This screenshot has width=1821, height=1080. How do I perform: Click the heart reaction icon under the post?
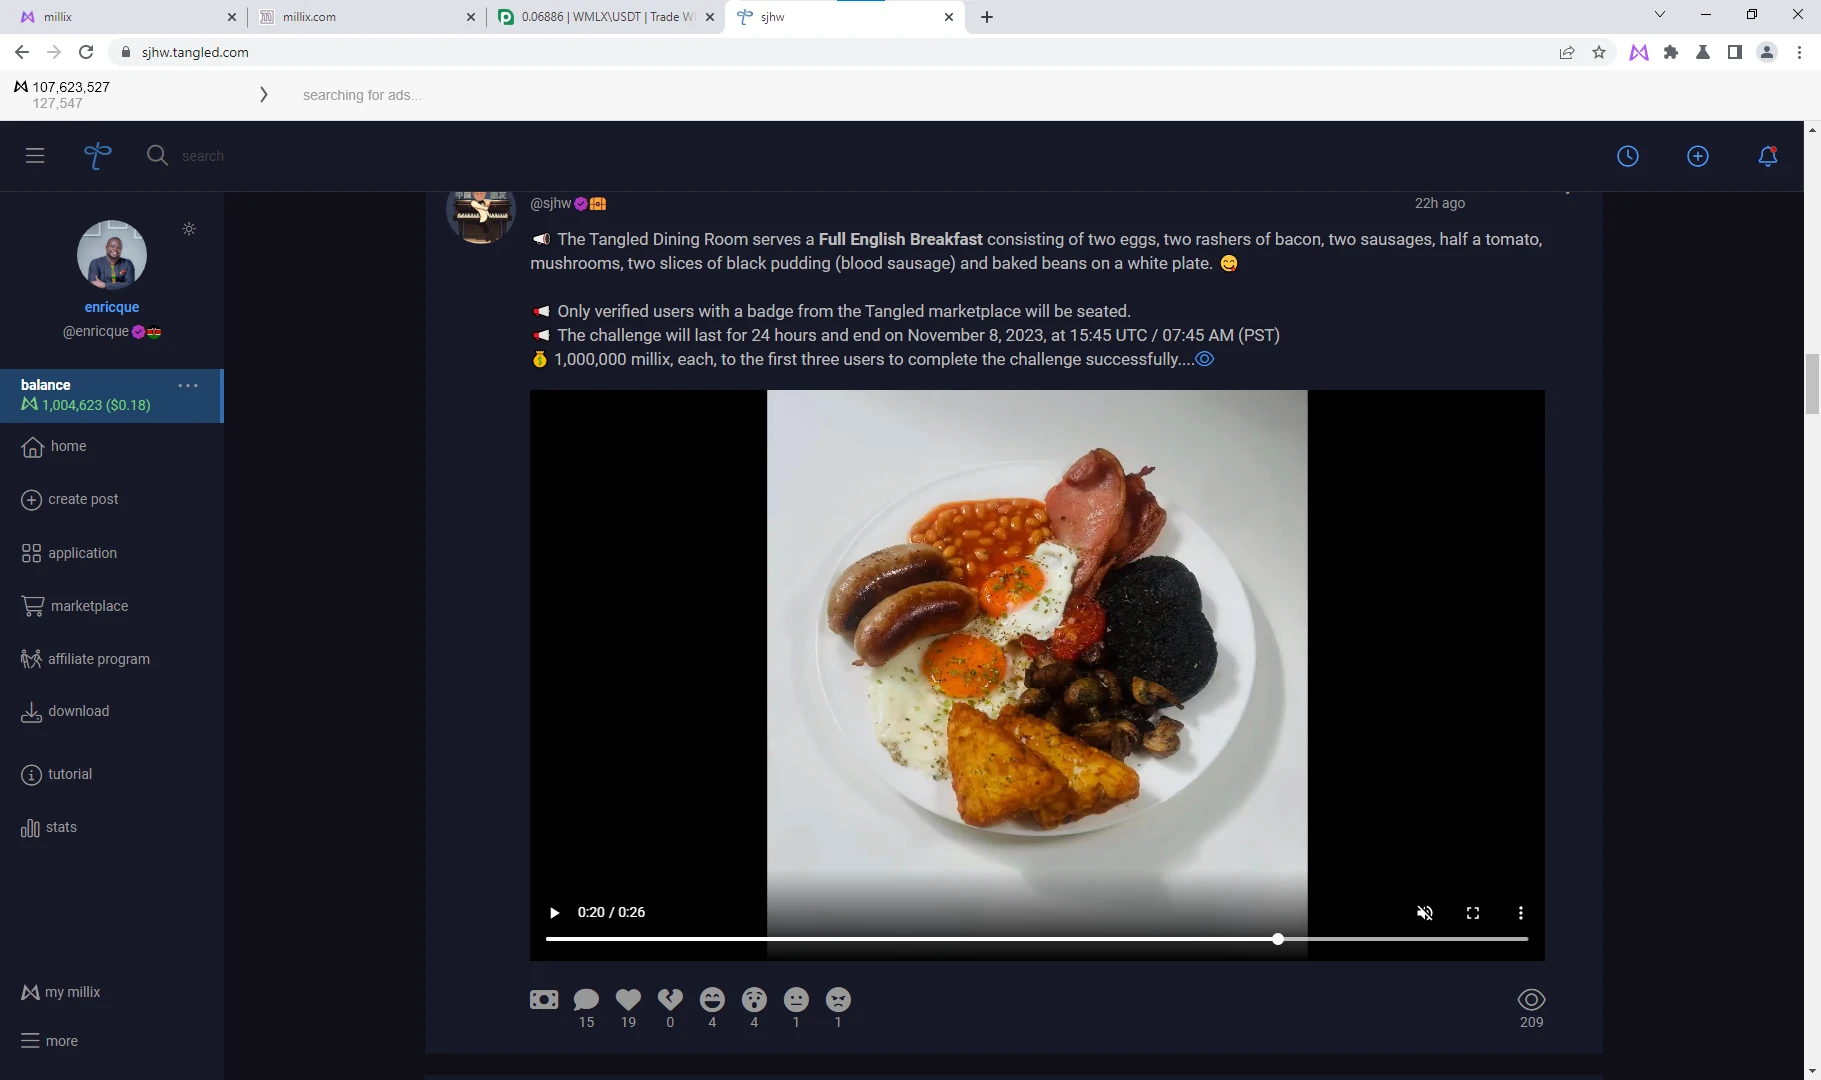click(x=628, y=999)
